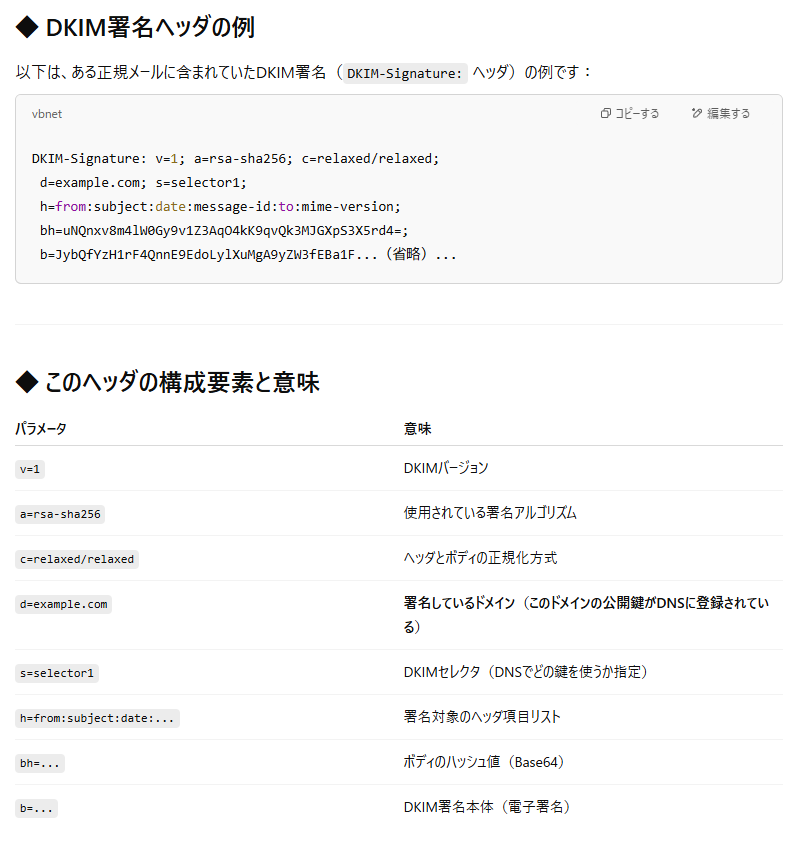Select the vbnet language label
798x842 pixels.
tap(47, 114)
